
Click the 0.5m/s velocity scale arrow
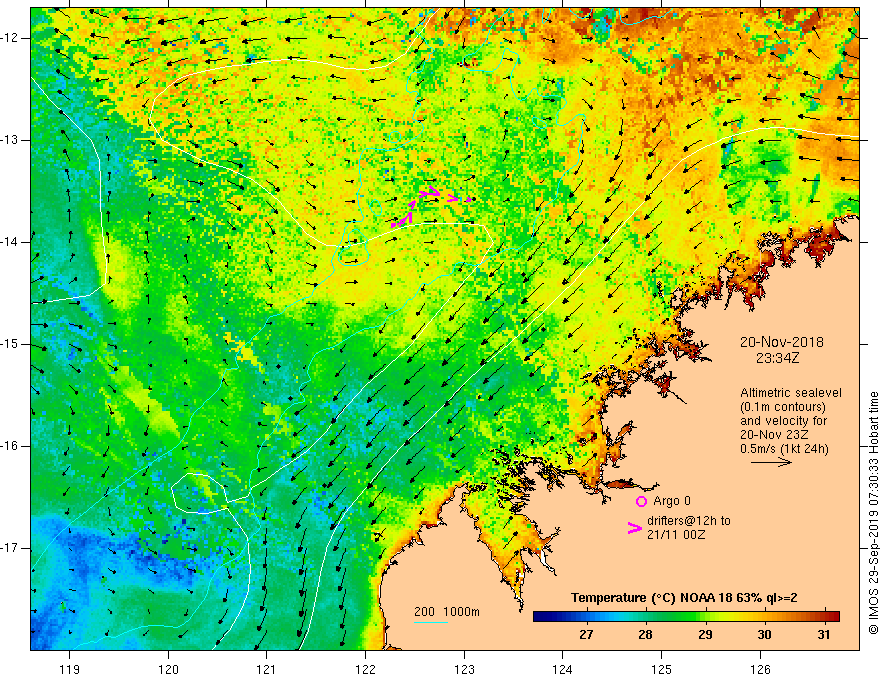(771, 462)
